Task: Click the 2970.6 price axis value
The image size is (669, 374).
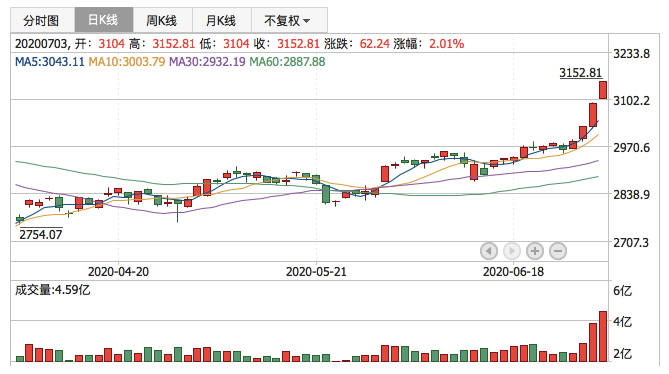Action: tap(631, 148)
